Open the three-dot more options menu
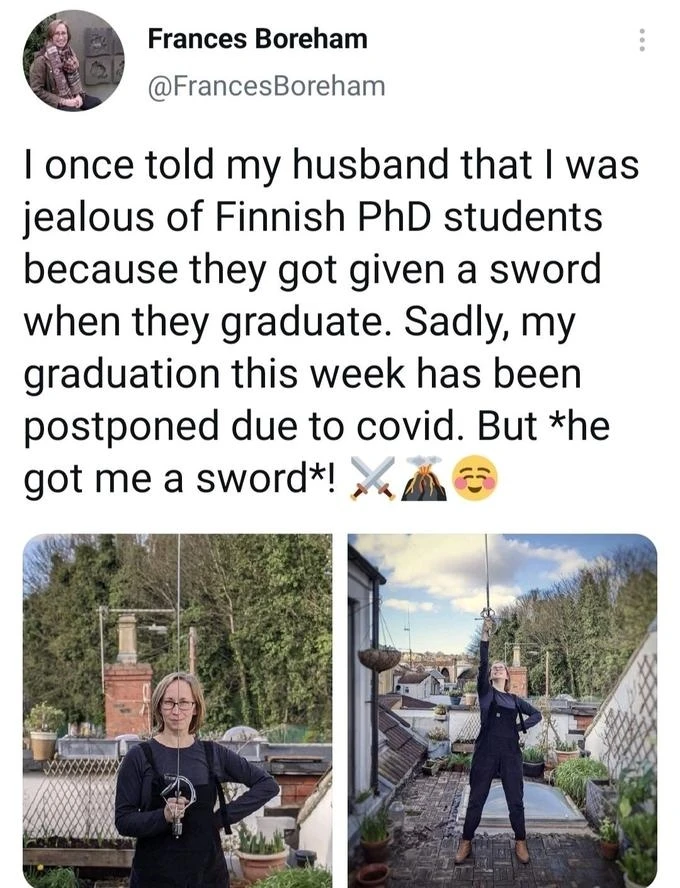The width and height of the screenshot is (680, 888). (641, 40)
